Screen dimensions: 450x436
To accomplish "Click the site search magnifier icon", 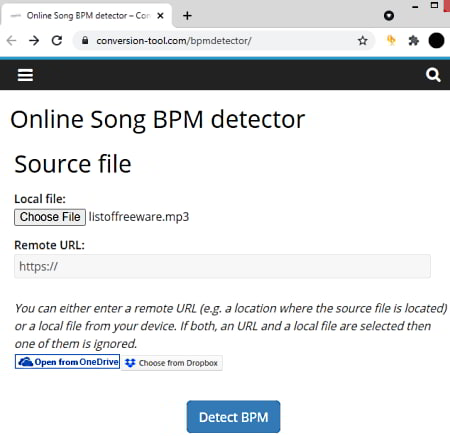I will [x=433, y=75].
